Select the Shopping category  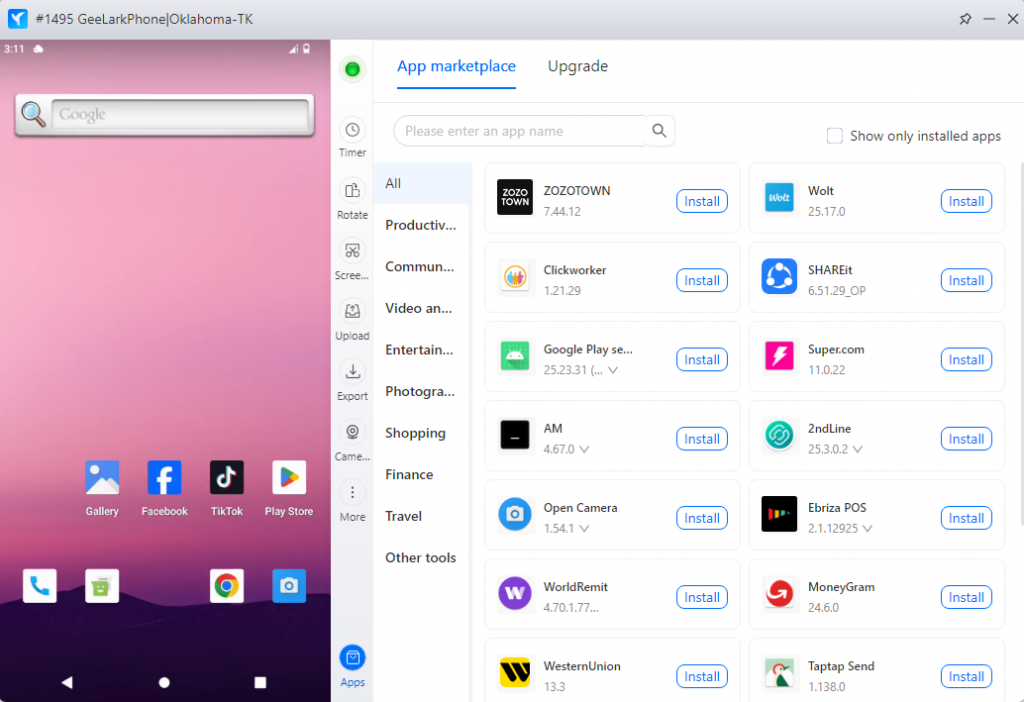422,433
